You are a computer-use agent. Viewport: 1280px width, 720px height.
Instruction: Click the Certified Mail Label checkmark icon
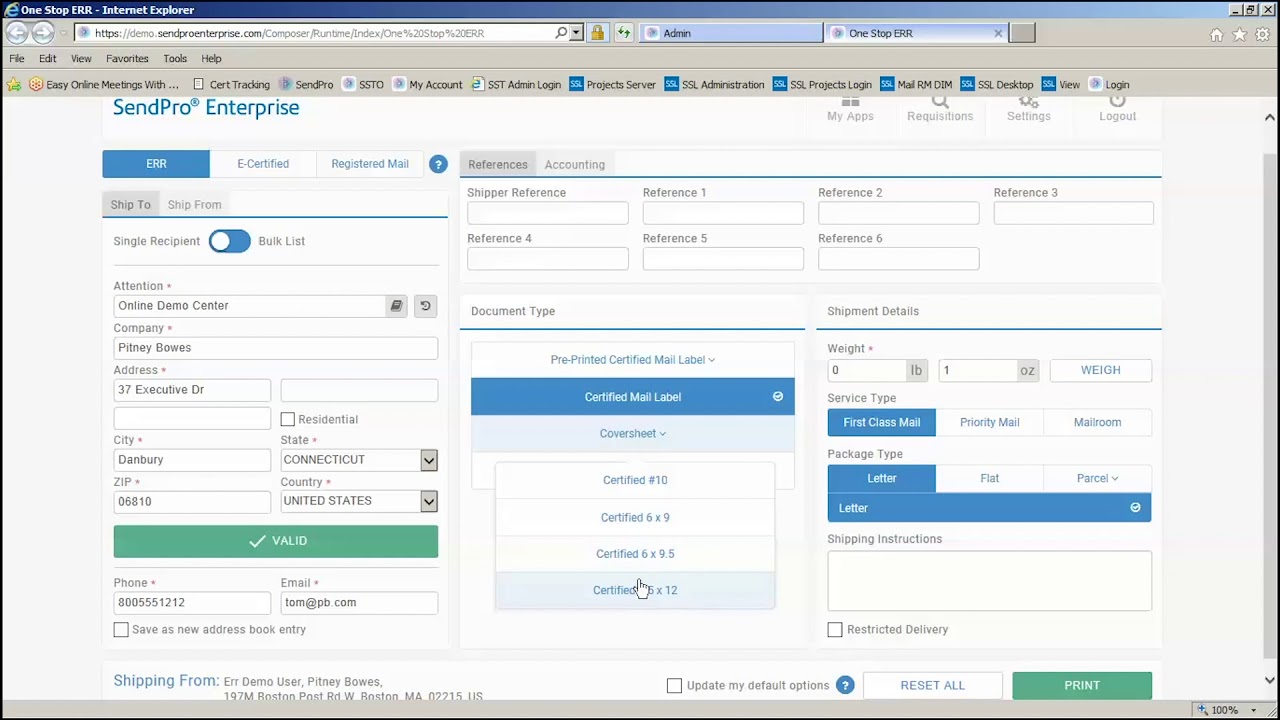point(777,397)
